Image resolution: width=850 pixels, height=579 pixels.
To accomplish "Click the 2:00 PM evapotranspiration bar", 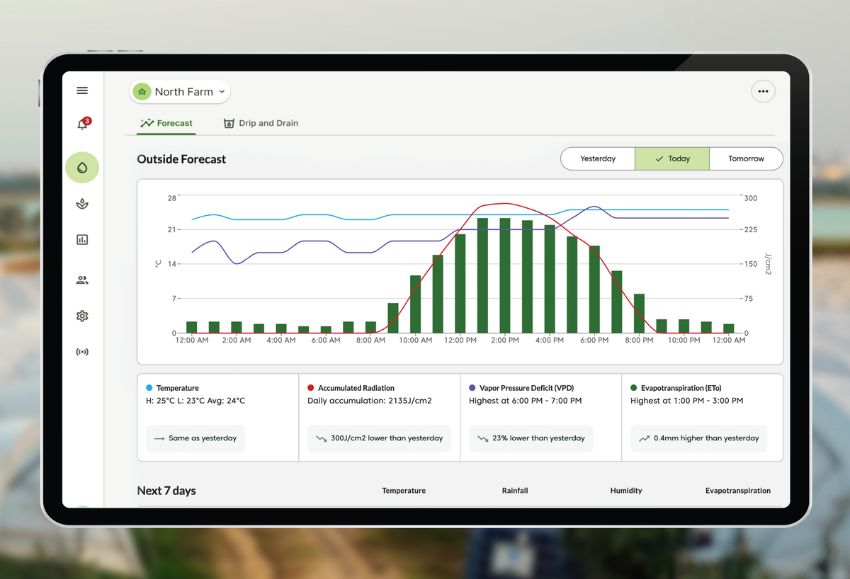I will click(505, 275).
